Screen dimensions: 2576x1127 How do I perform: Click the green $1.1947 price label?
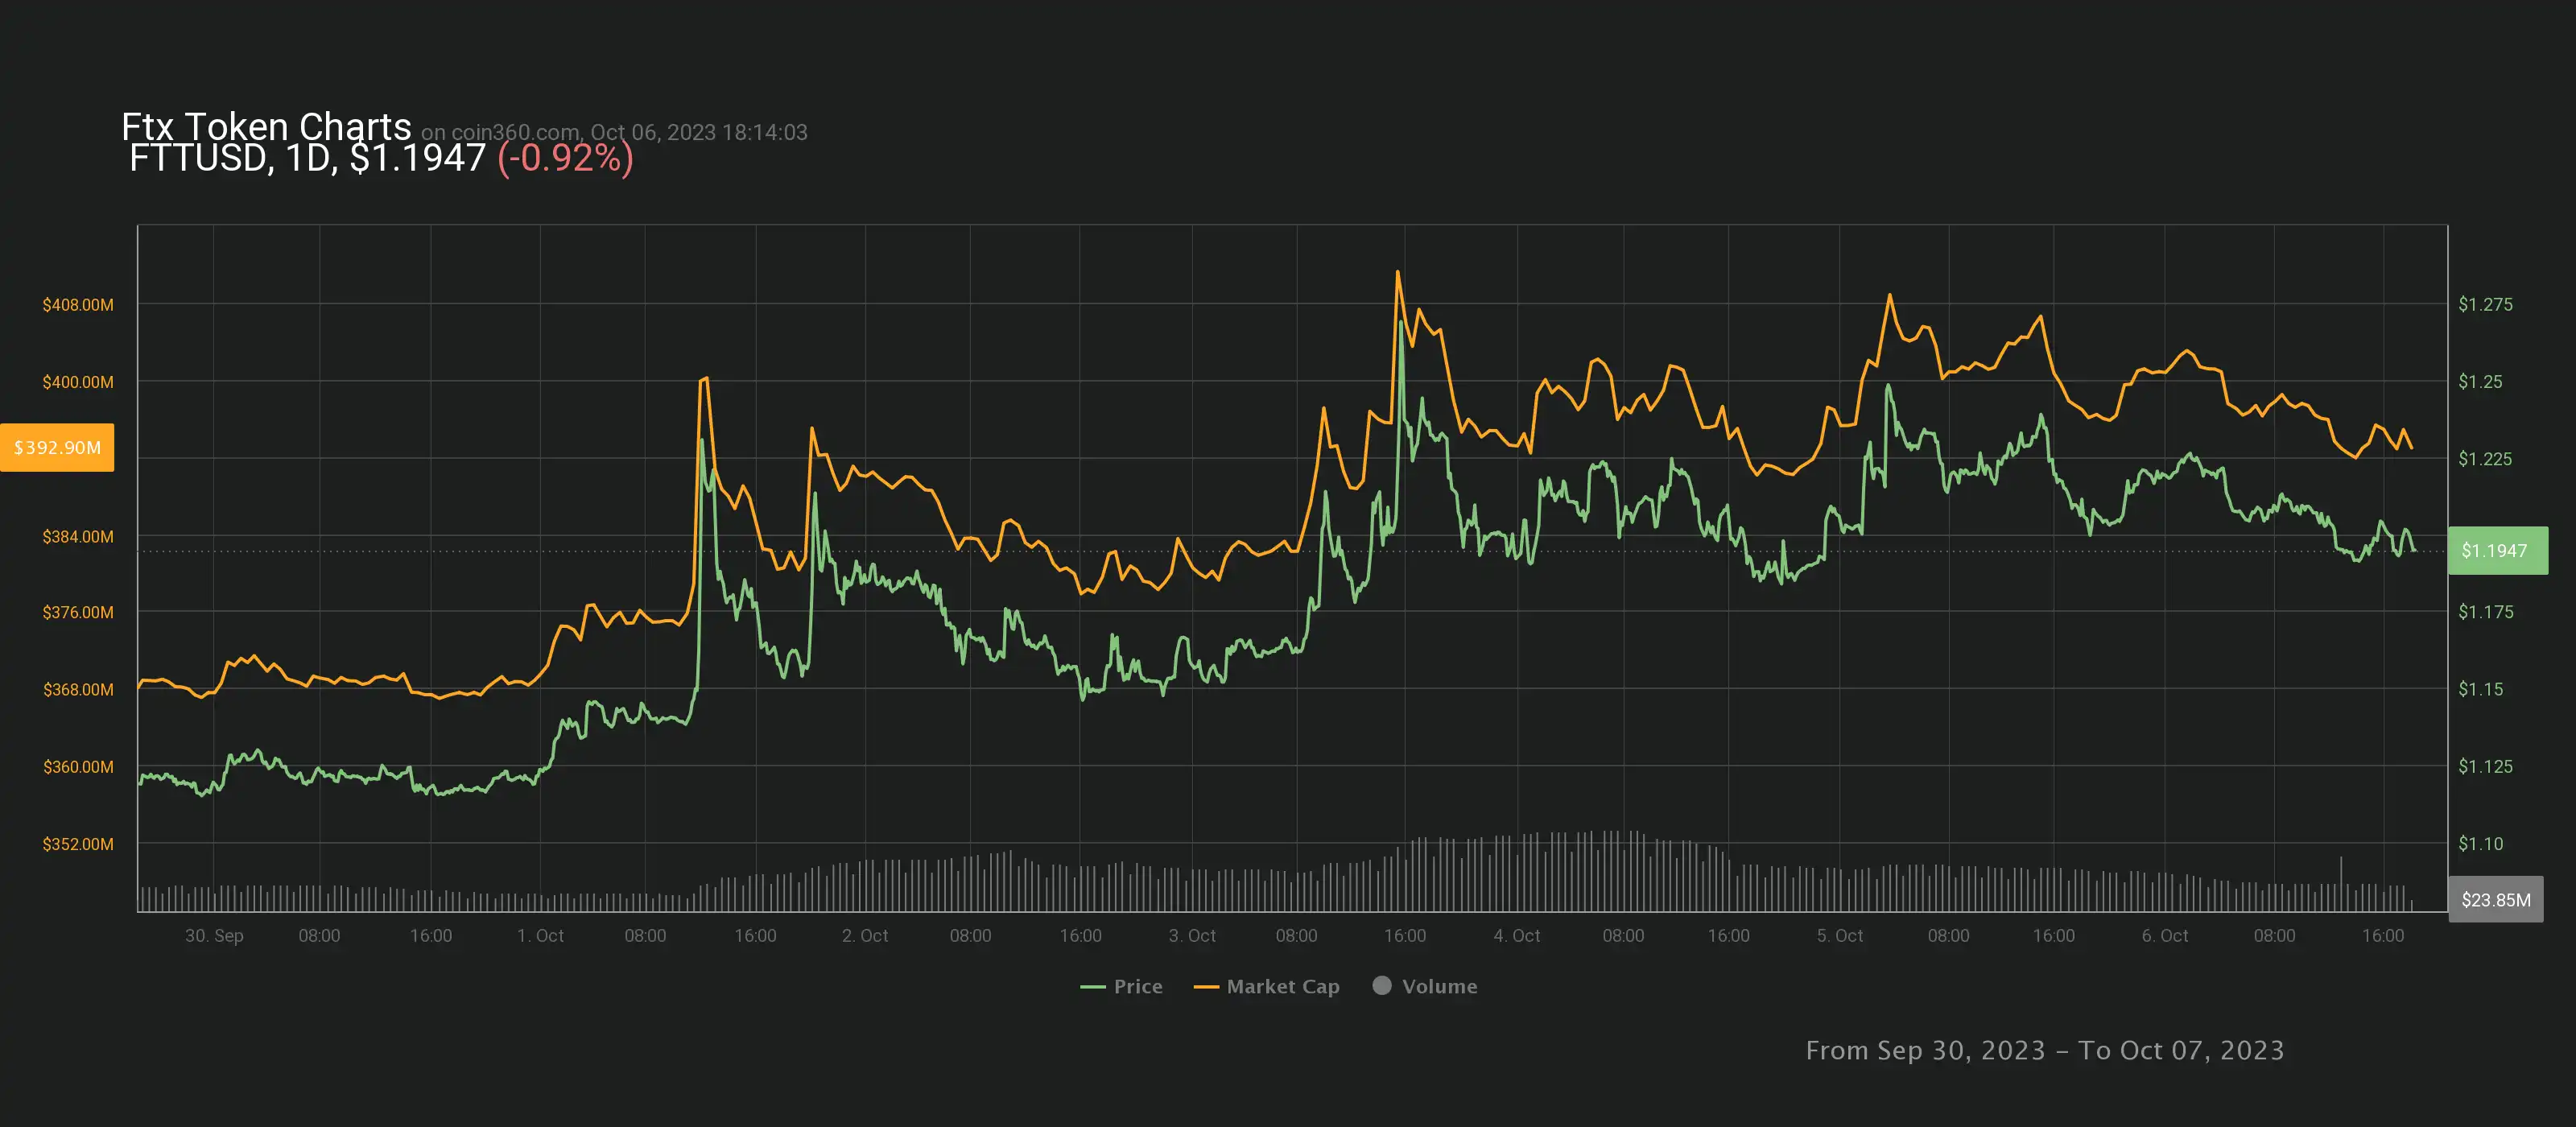[x=2496, y=550]
